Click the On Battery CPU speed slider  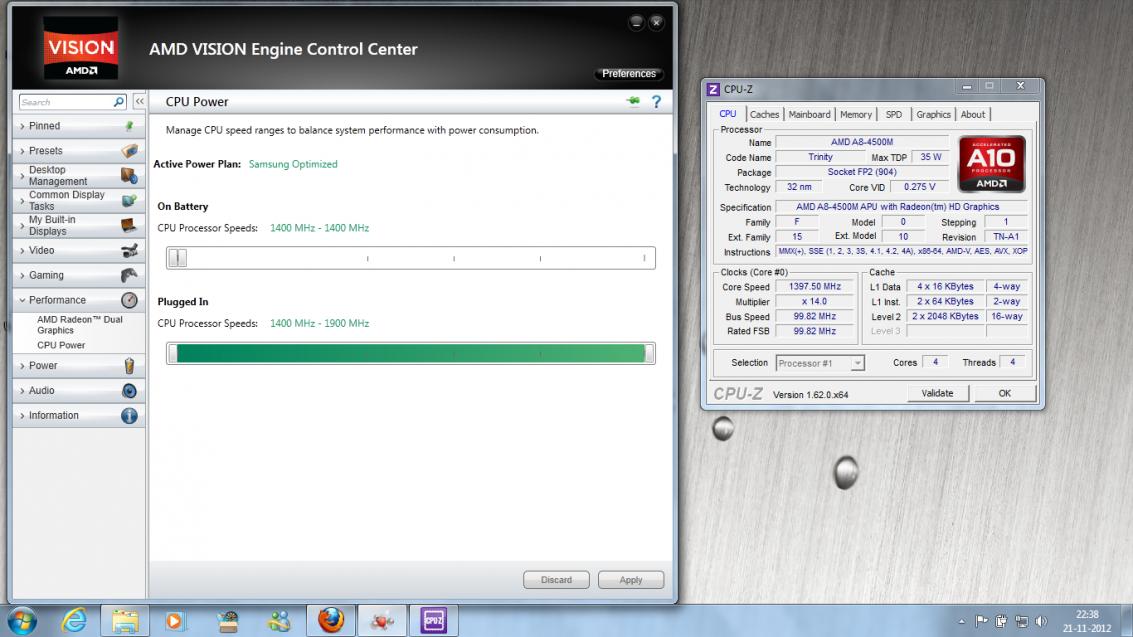[x=410, y=258]
